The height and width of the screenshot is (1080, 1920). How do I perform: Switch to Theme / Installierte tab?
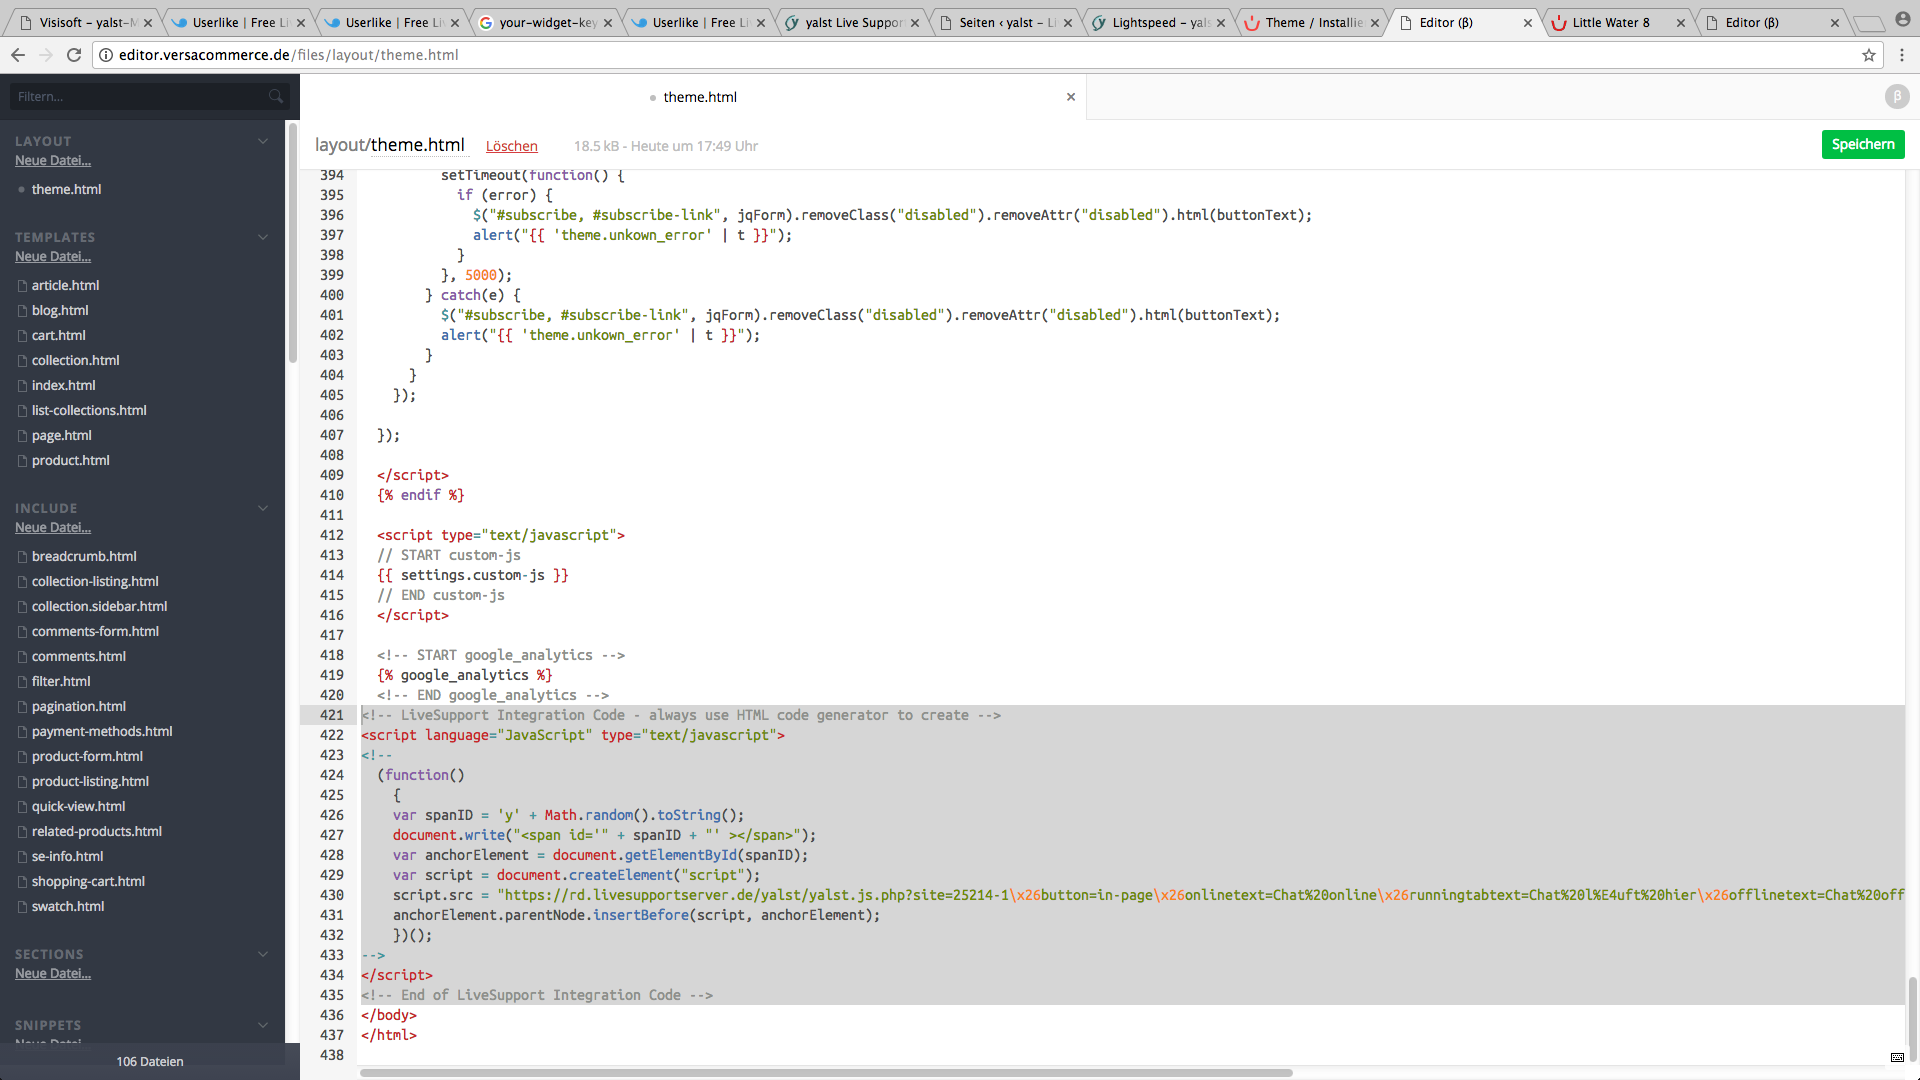[1311, 22]
